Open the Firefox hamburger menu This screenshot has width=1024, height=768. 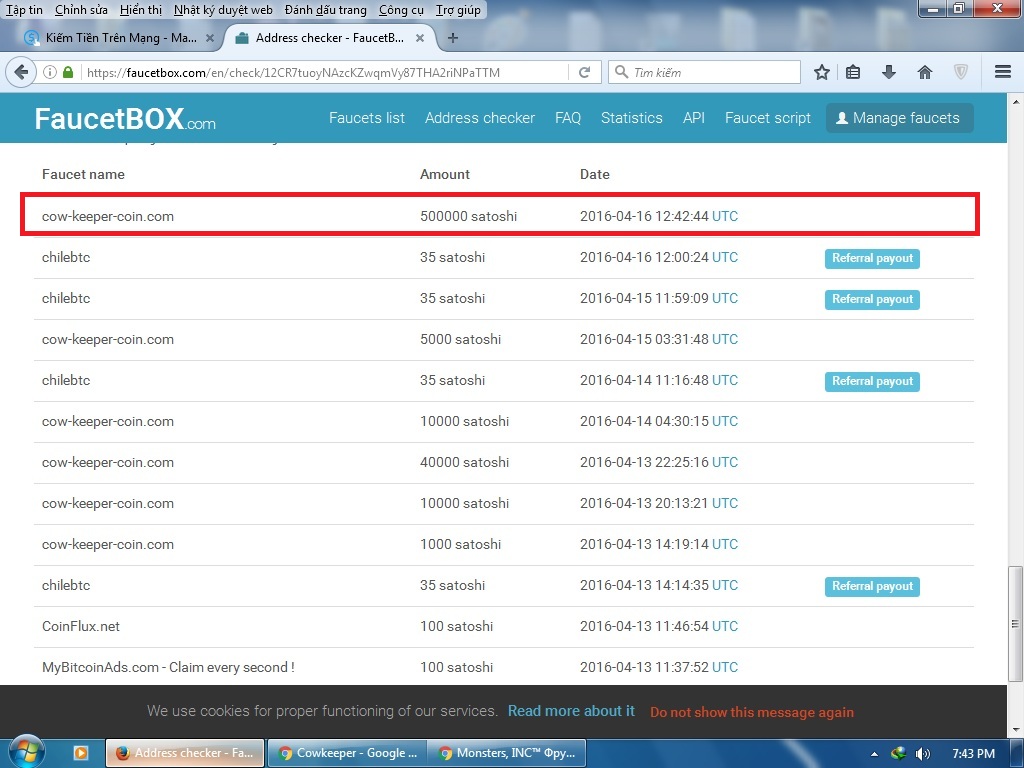pyautogui.click(x=1002, y=72)
